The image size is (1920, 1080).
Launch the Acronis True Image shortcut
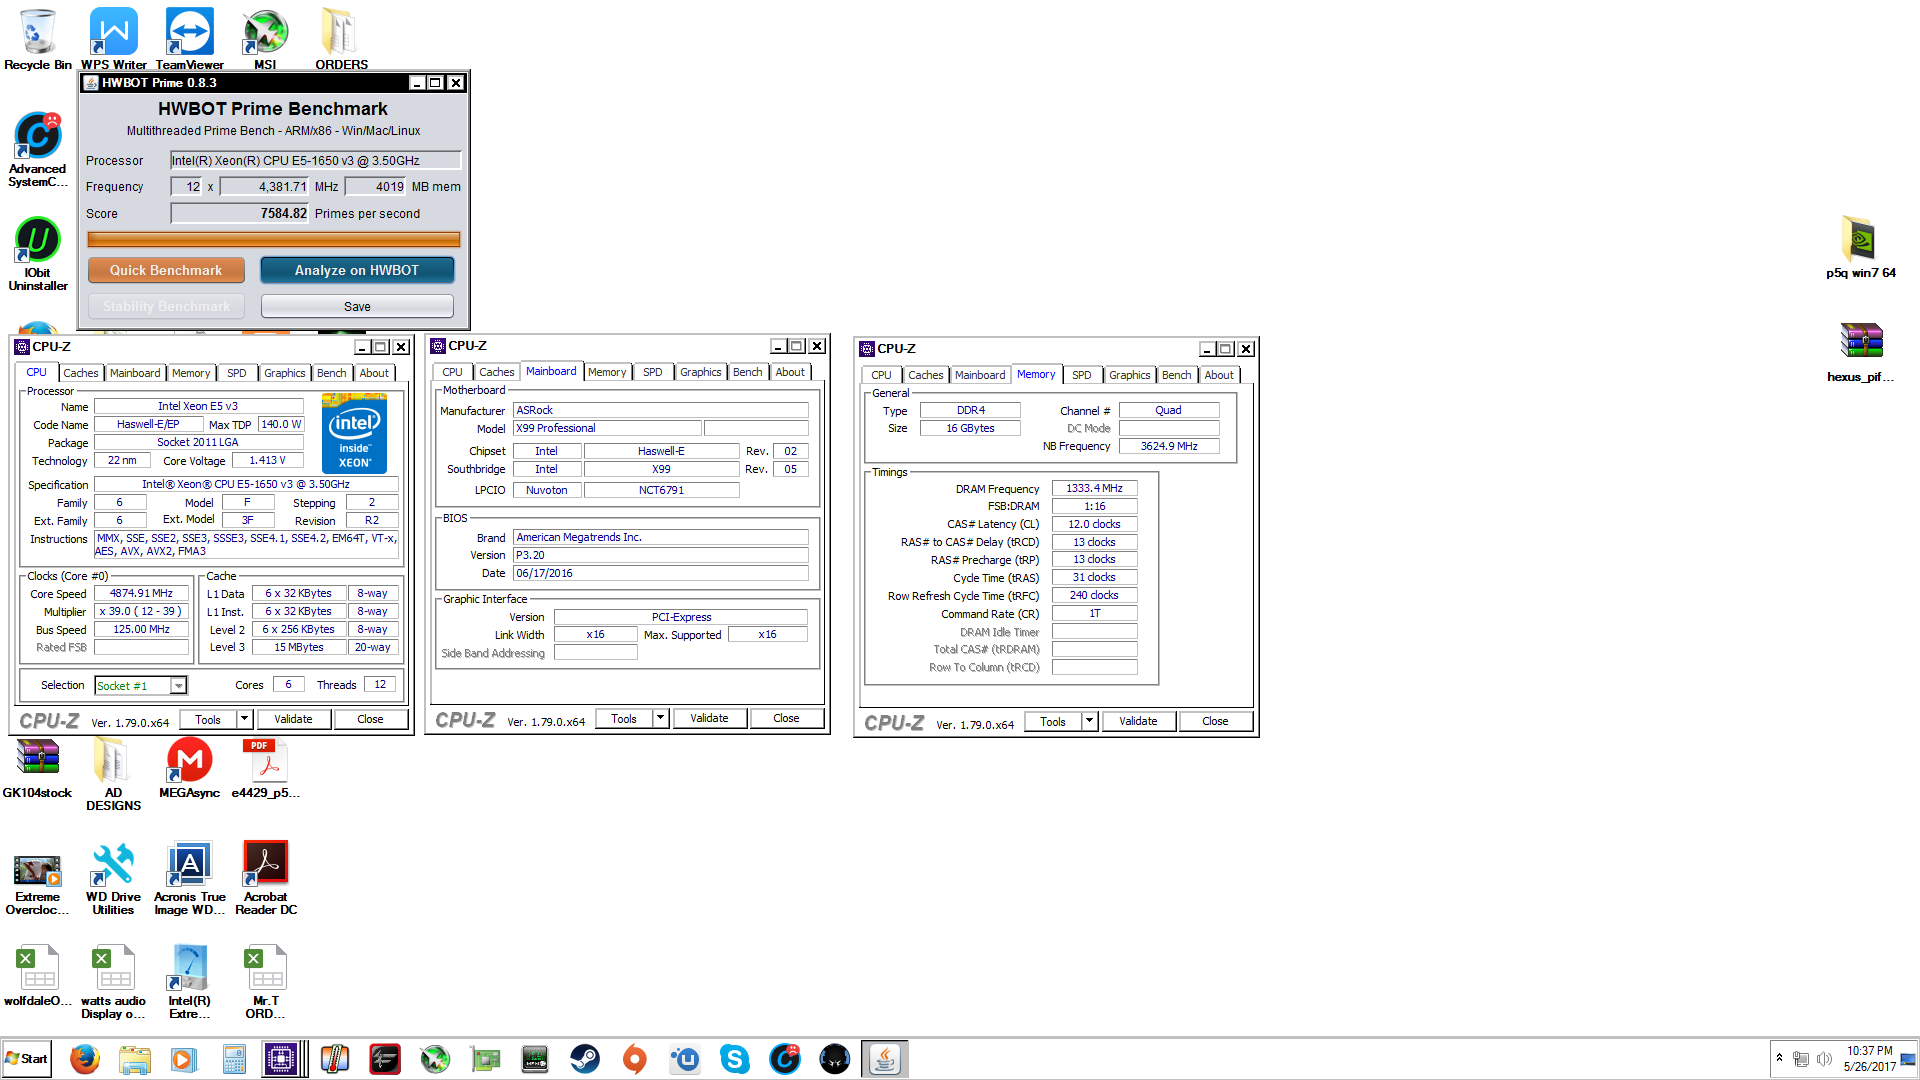[189, 879]
